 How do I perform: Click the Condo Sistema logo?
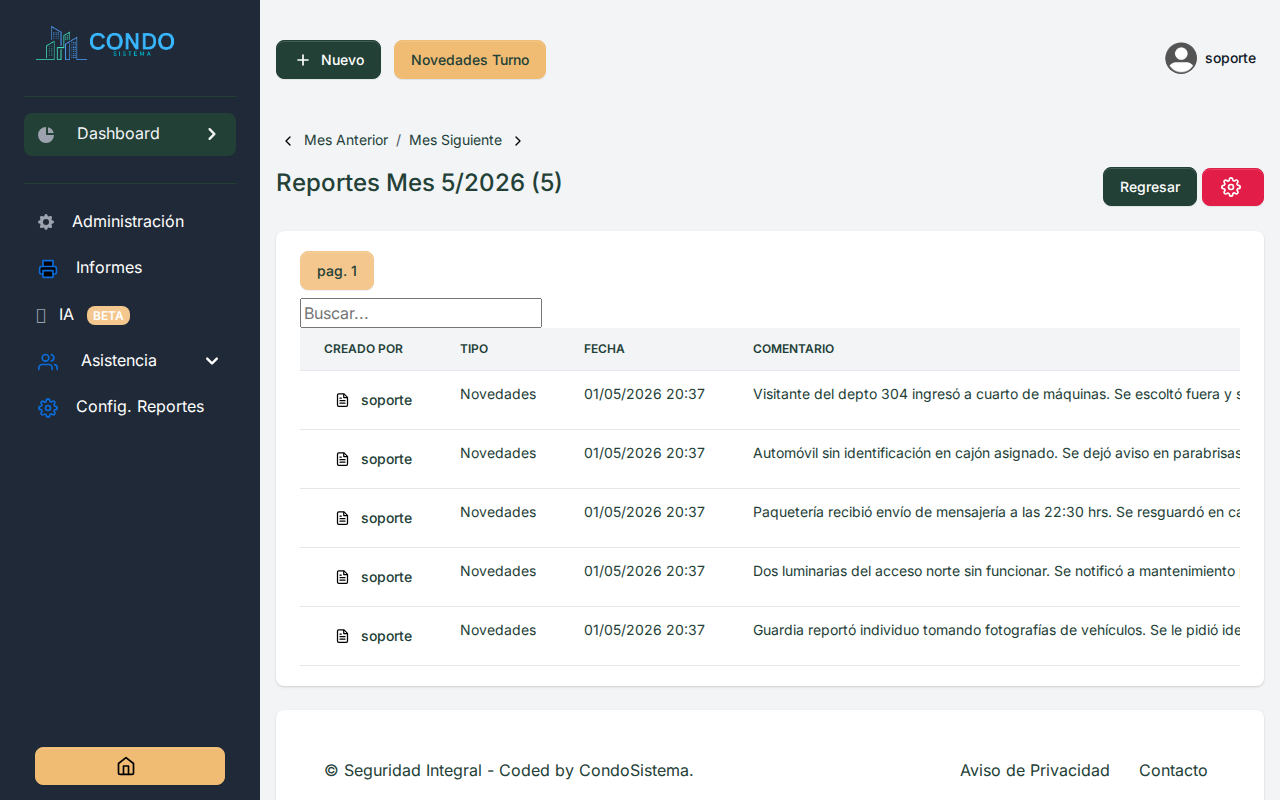[x=105, y=43]
